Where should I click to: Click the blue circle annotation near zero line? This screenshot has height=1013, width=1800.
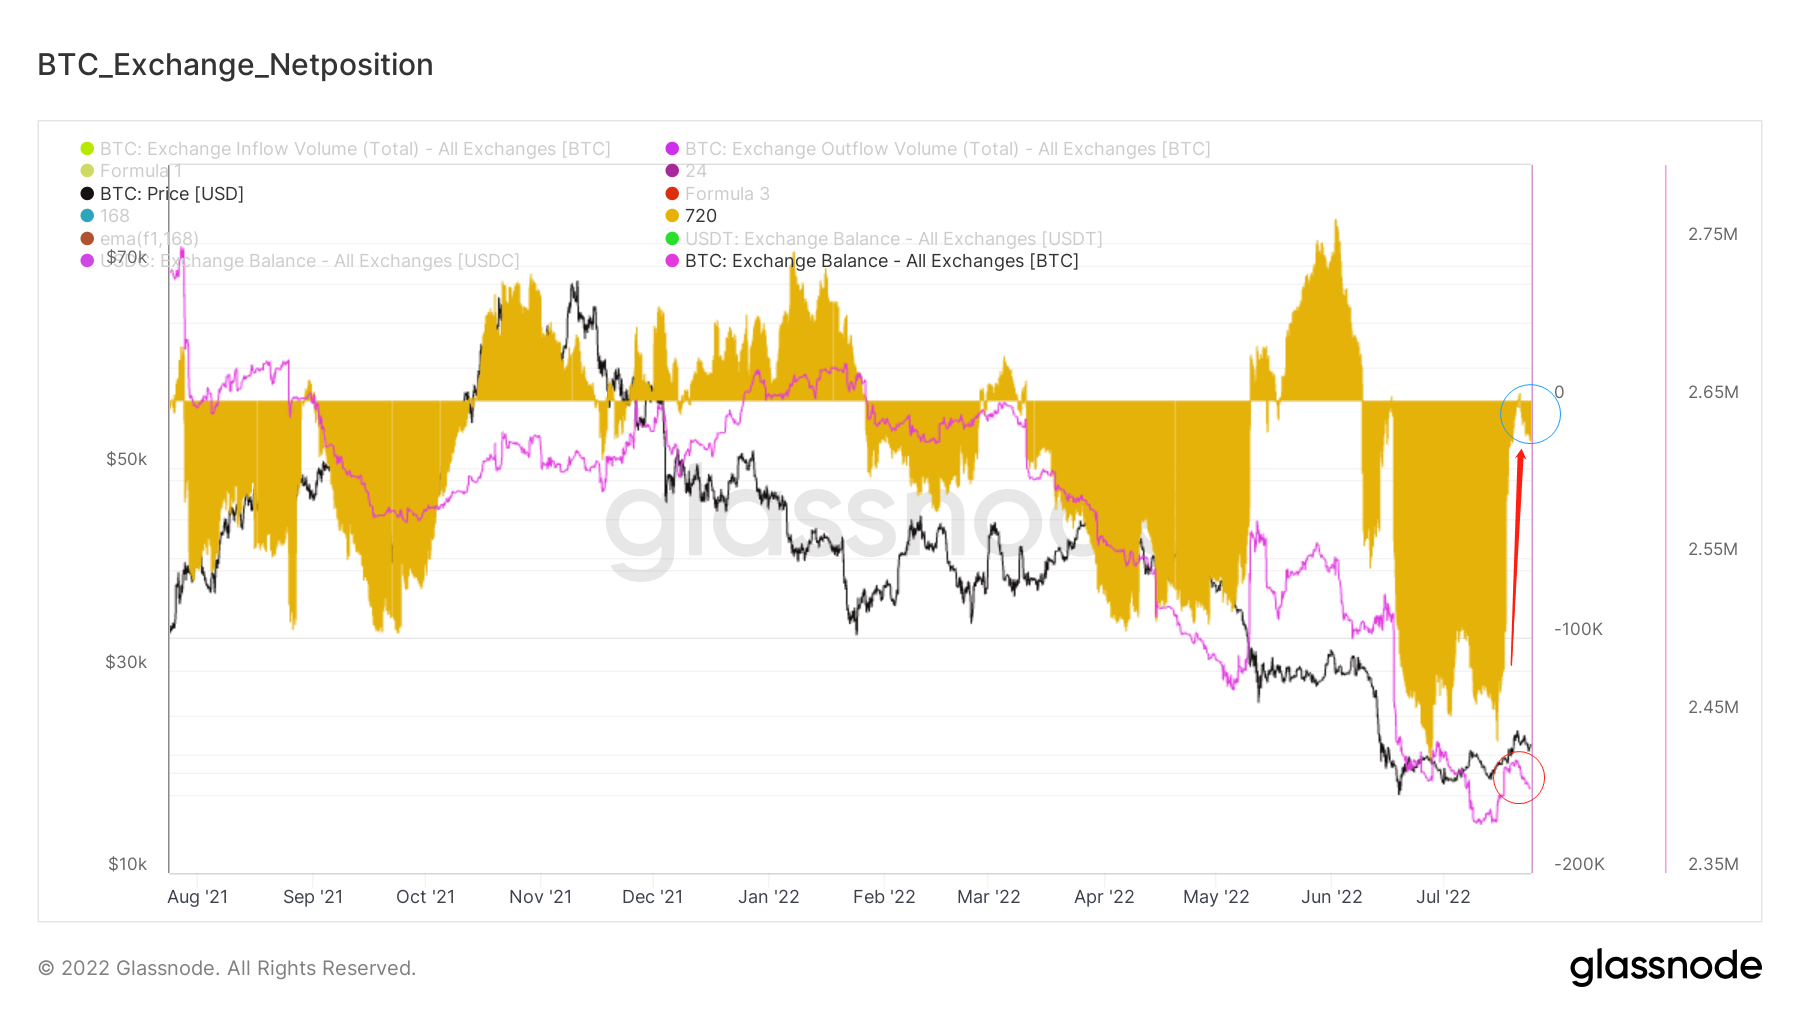pos(1530,414)
